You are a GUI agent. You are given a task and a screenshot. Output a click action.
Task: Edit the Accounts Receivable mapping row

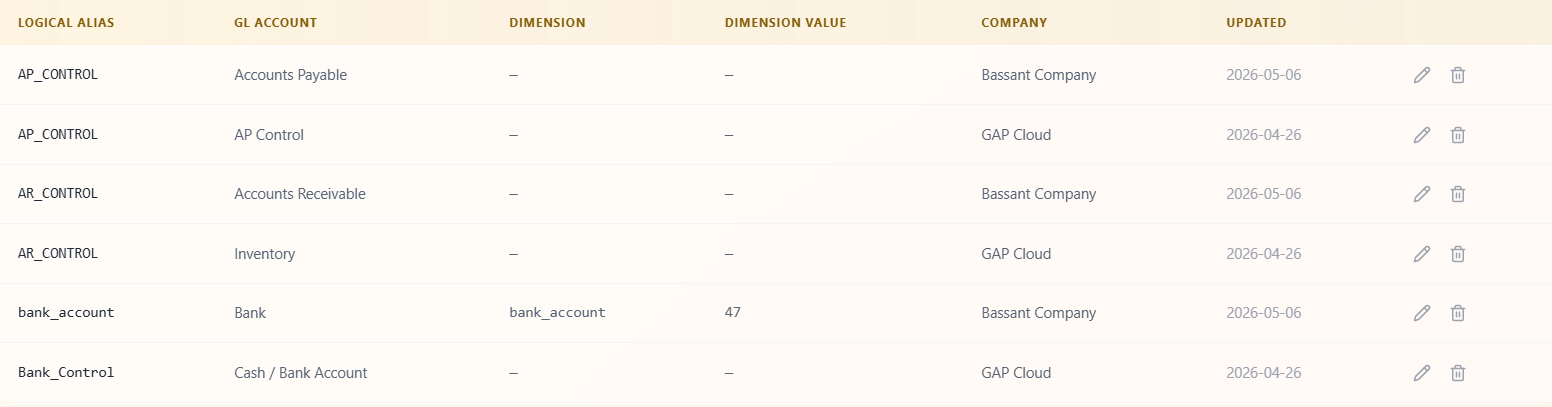click(x=1421, y=194)
